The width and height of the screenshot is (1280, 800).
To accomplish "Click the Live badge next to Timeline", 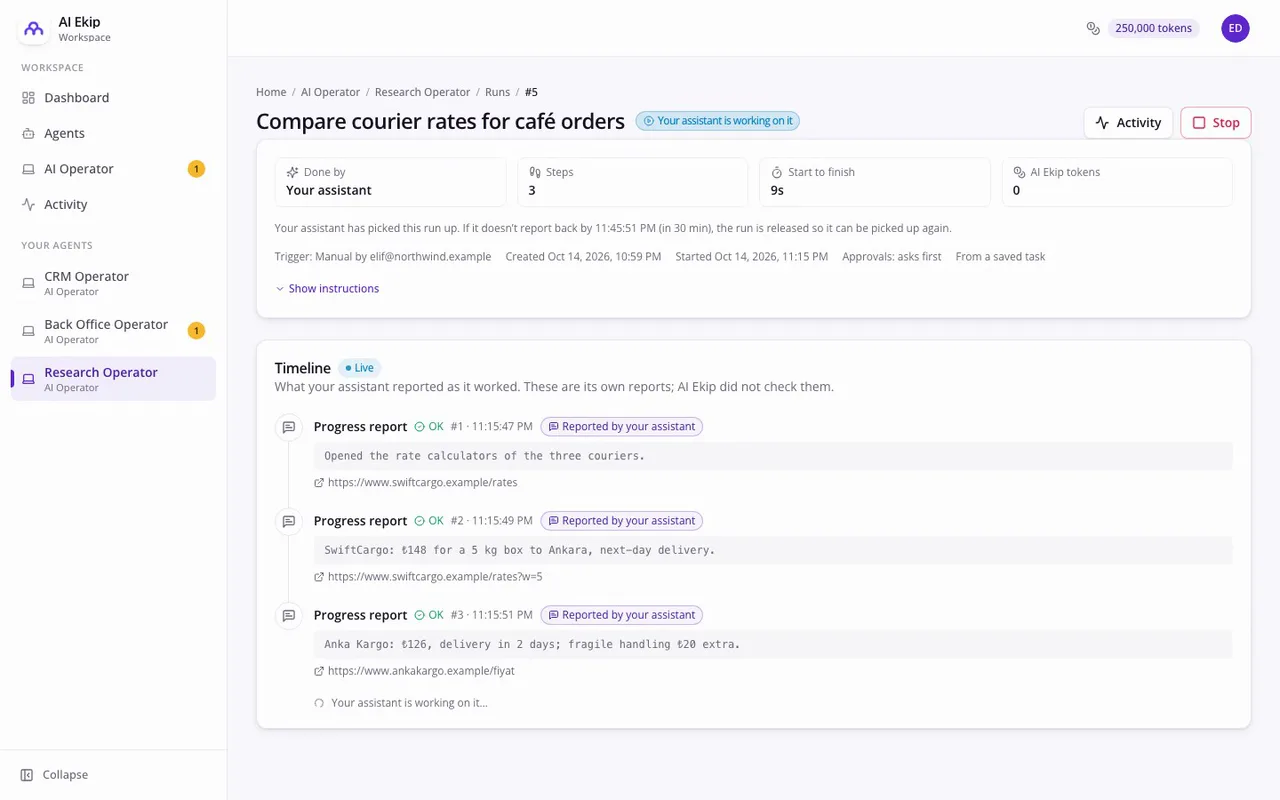I will click(360, 368).
